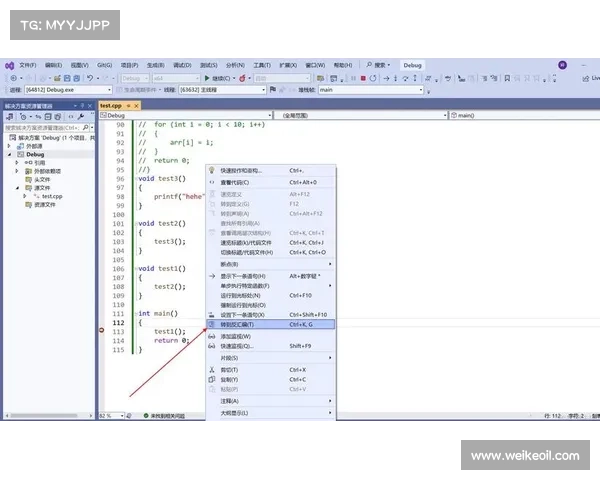
Task: Open the 断点(B) submenu
Action: pyautogui.click(x=270, y=264)
